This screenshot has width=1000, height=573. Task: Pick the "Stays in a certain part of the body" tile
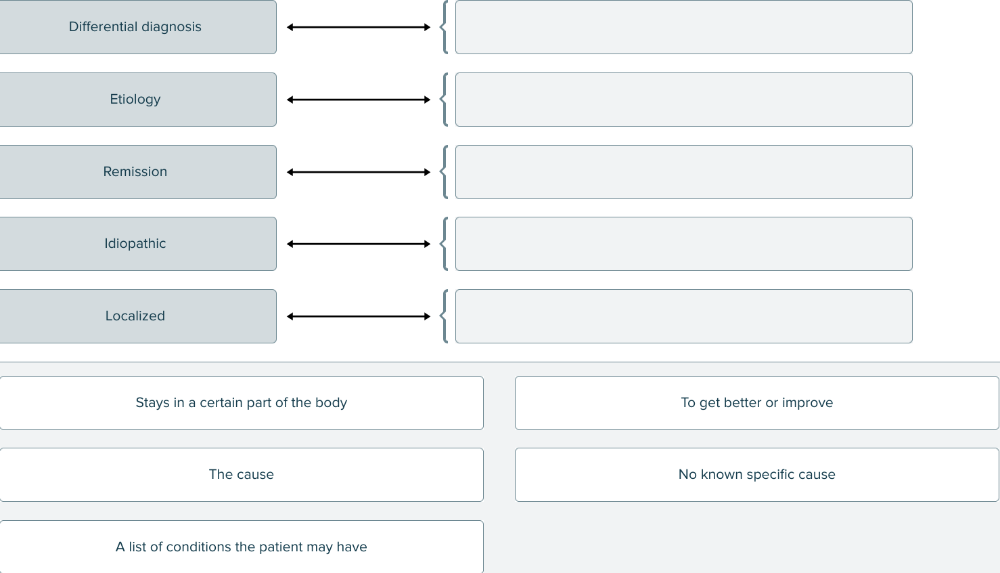click(241, 403)
